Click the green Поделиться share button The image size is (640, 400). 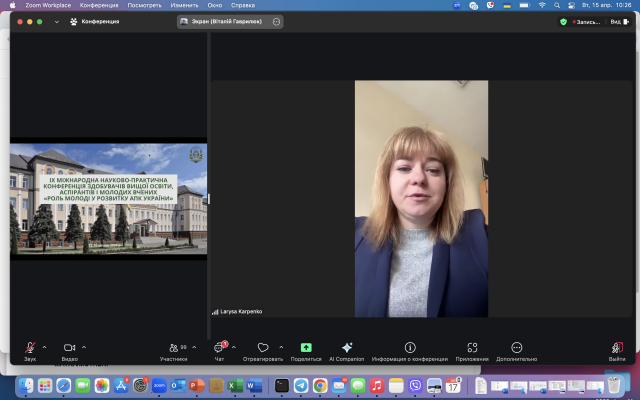click(x=306, y=348)
